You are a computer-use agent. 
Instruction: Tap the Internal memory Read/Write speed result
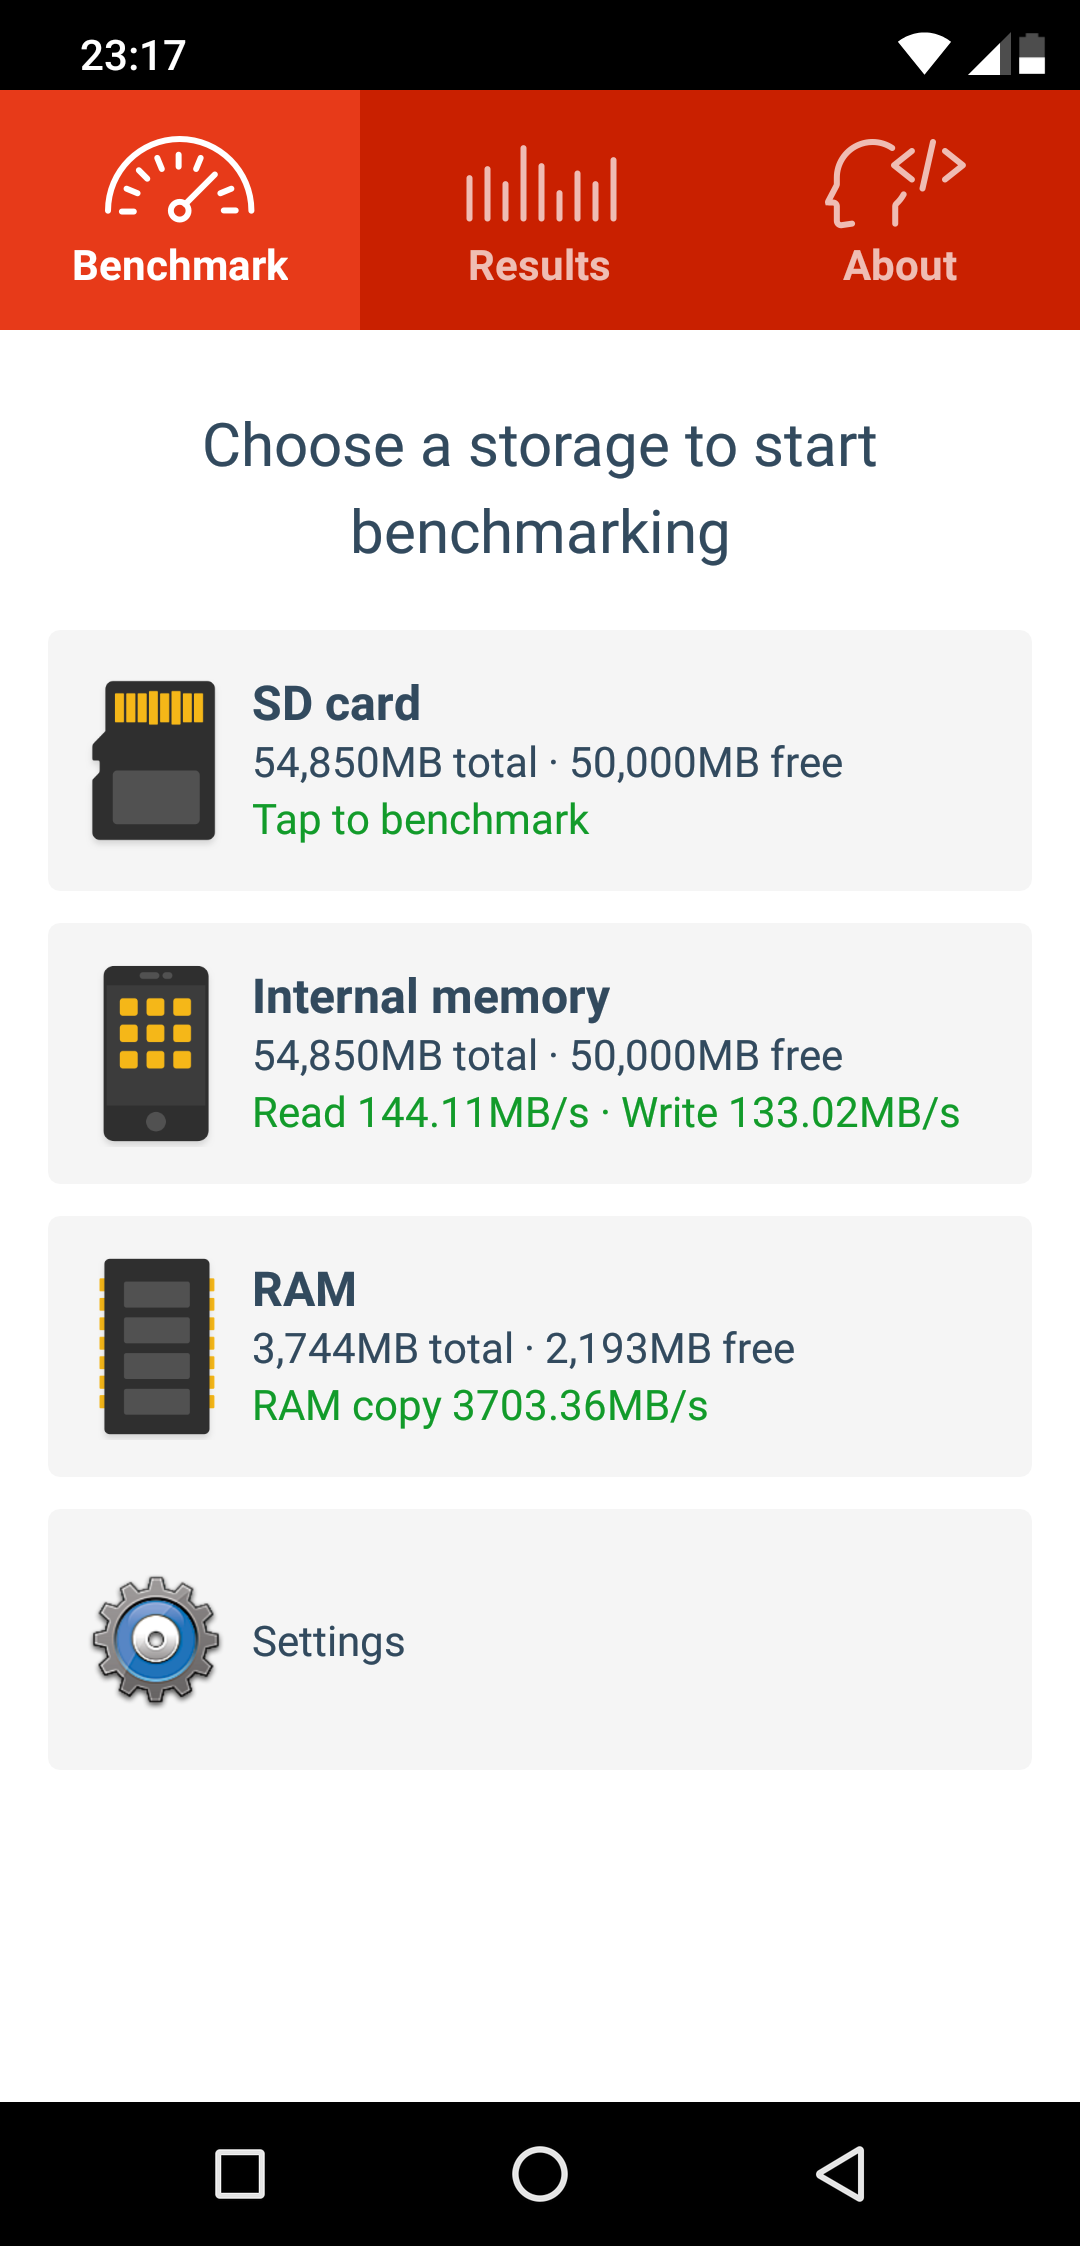pyautogui.click(x=606, y=1113)
